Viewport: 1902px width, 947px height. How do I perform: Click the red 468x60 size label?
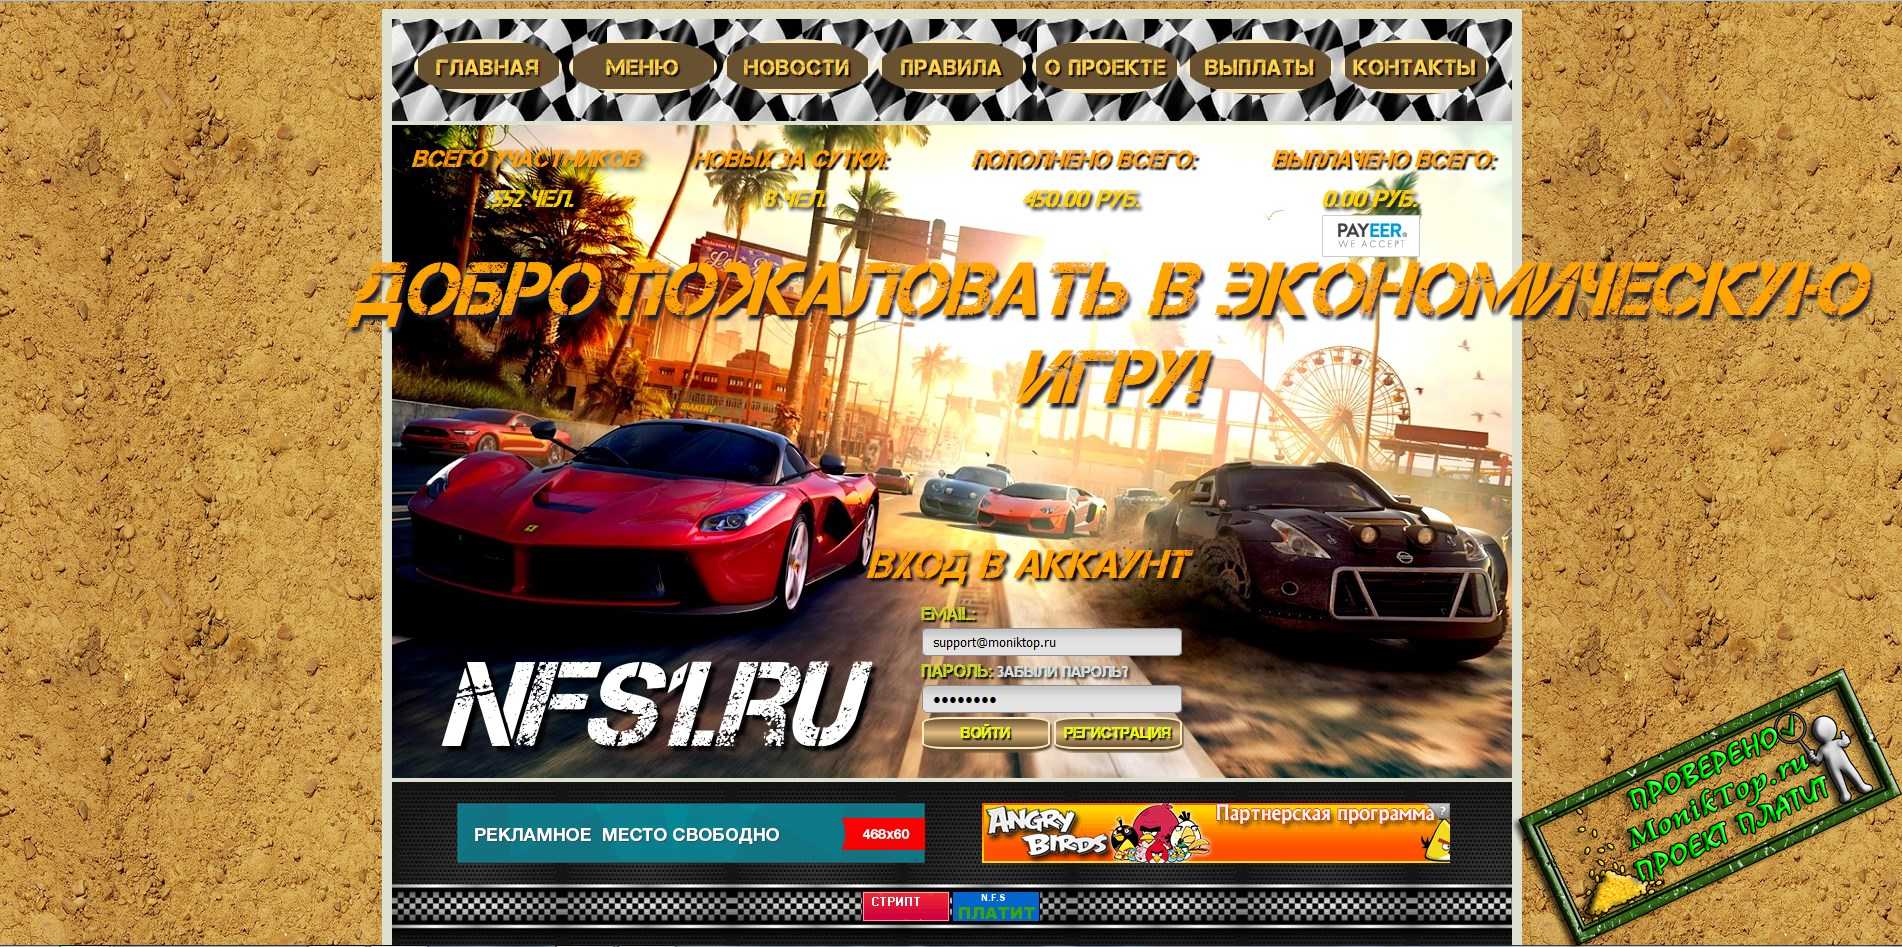point(884,834)
